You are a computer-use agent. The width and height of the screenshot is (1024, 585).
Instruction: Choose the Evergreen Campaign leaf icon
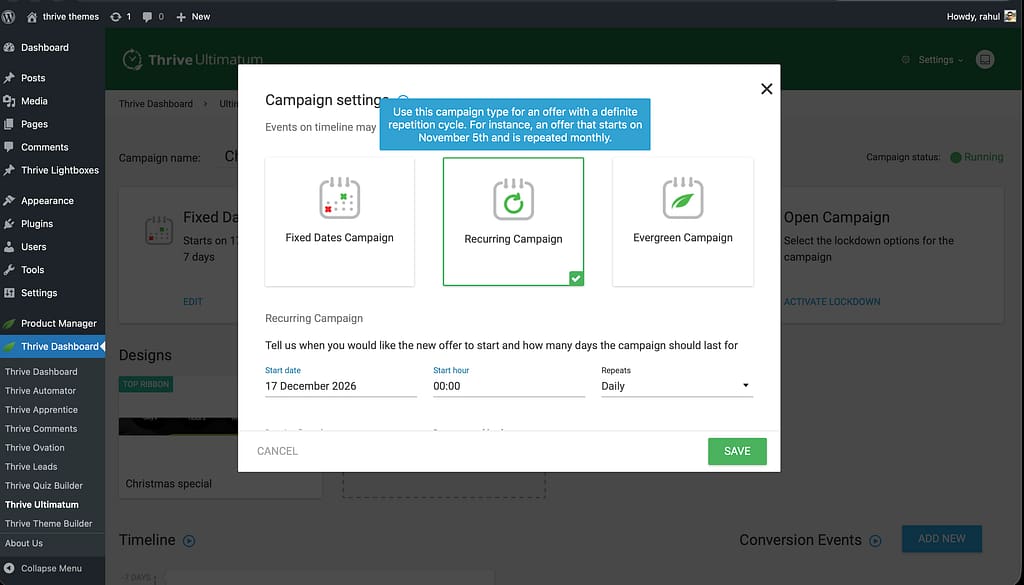click(683, 199)
